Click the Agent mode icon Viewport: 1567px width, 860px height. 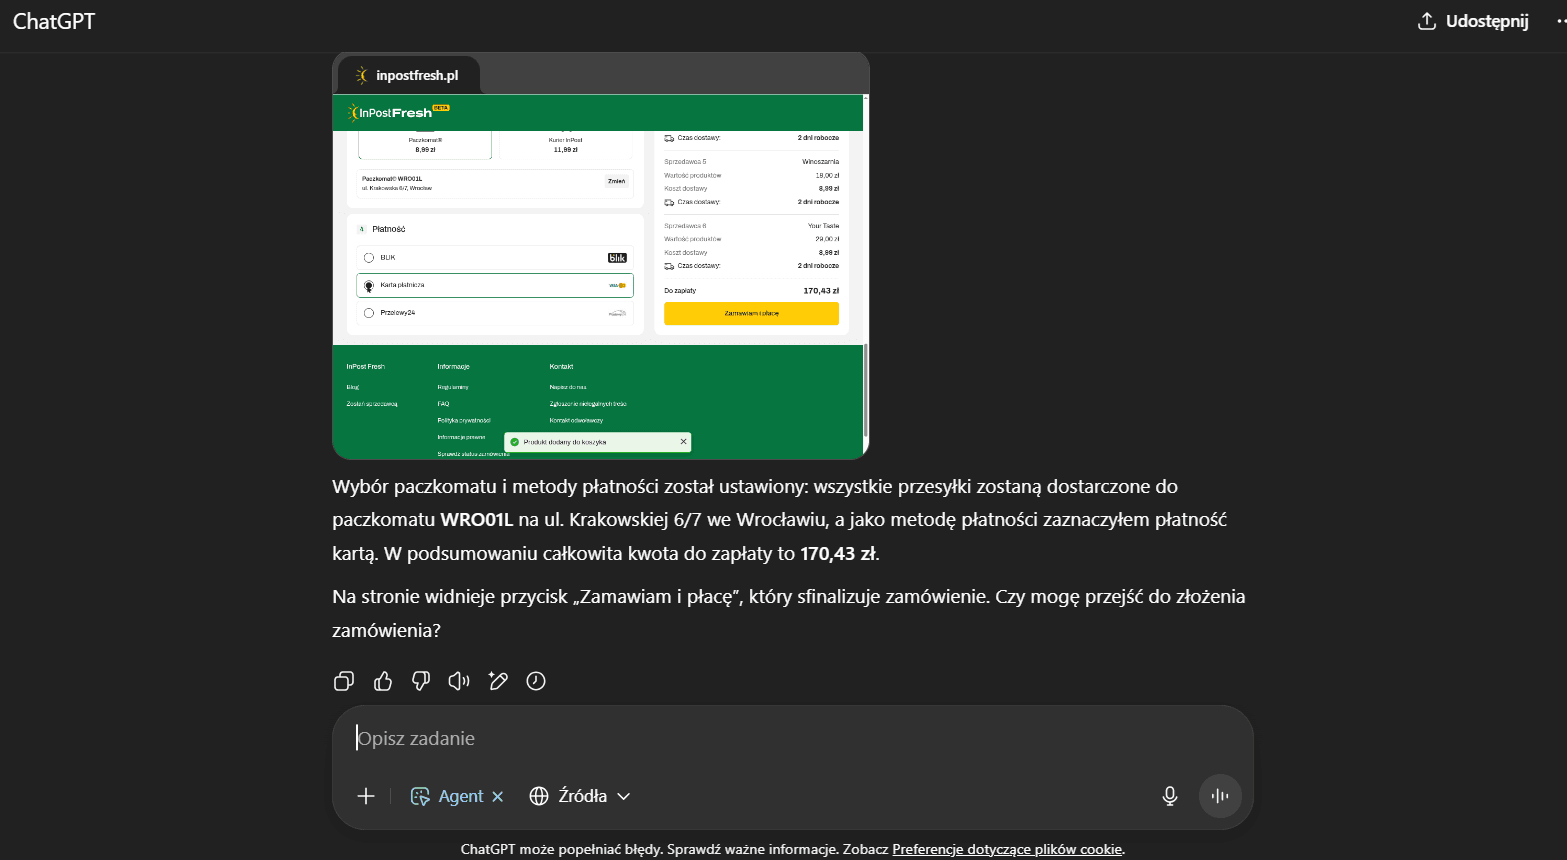(420, 796)
